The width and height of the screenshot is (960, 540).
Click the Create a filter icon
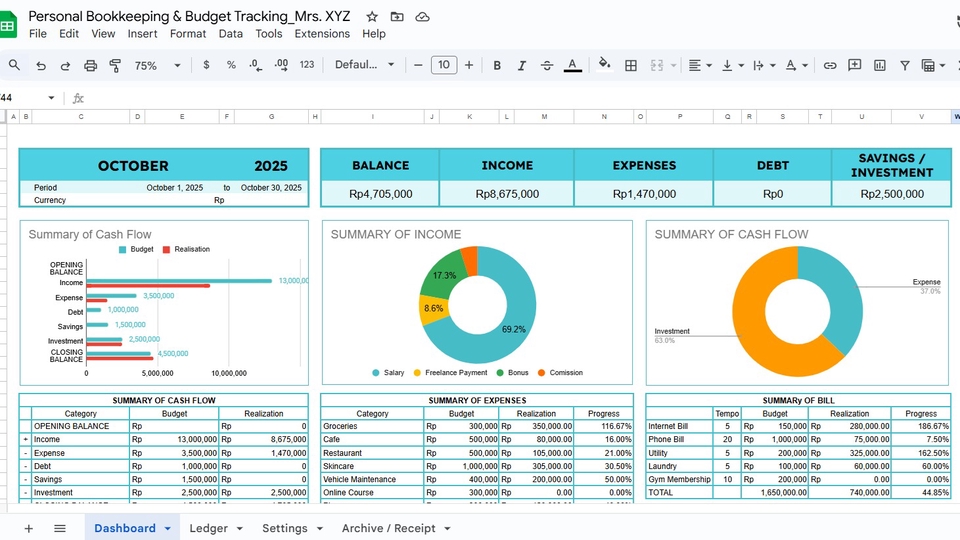click(x=905, y=65)
